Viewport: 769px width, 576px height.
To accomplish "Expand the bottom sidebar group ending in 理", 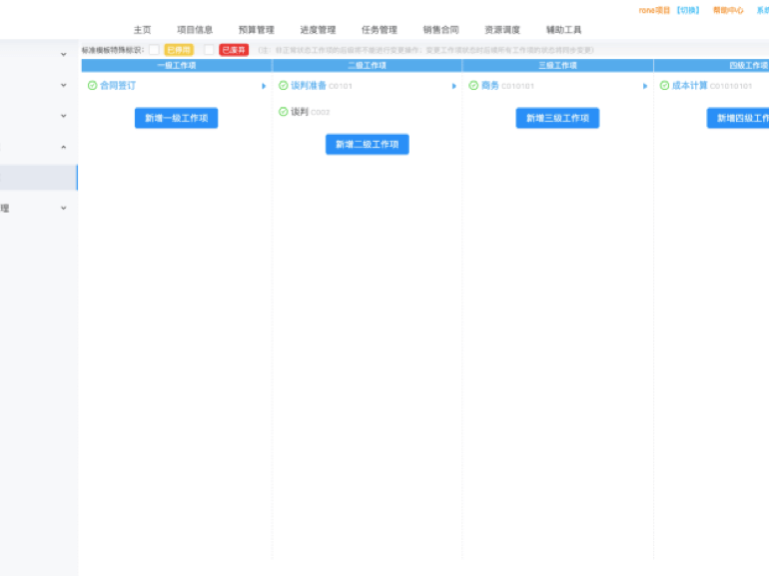I will click(x=64, y=208).
